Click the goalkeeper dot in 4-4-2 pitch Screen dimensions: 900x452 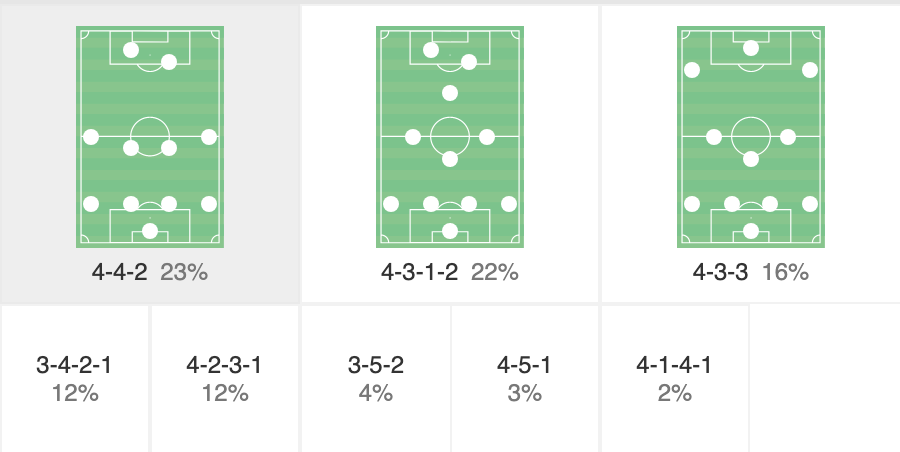(150, 231)
